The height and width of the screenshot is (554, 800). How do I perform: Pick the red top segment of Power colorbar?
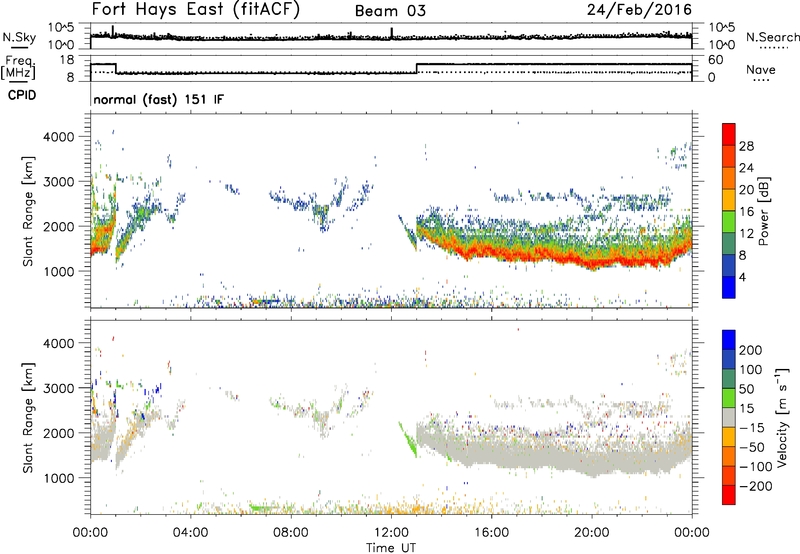coord(729,134)
